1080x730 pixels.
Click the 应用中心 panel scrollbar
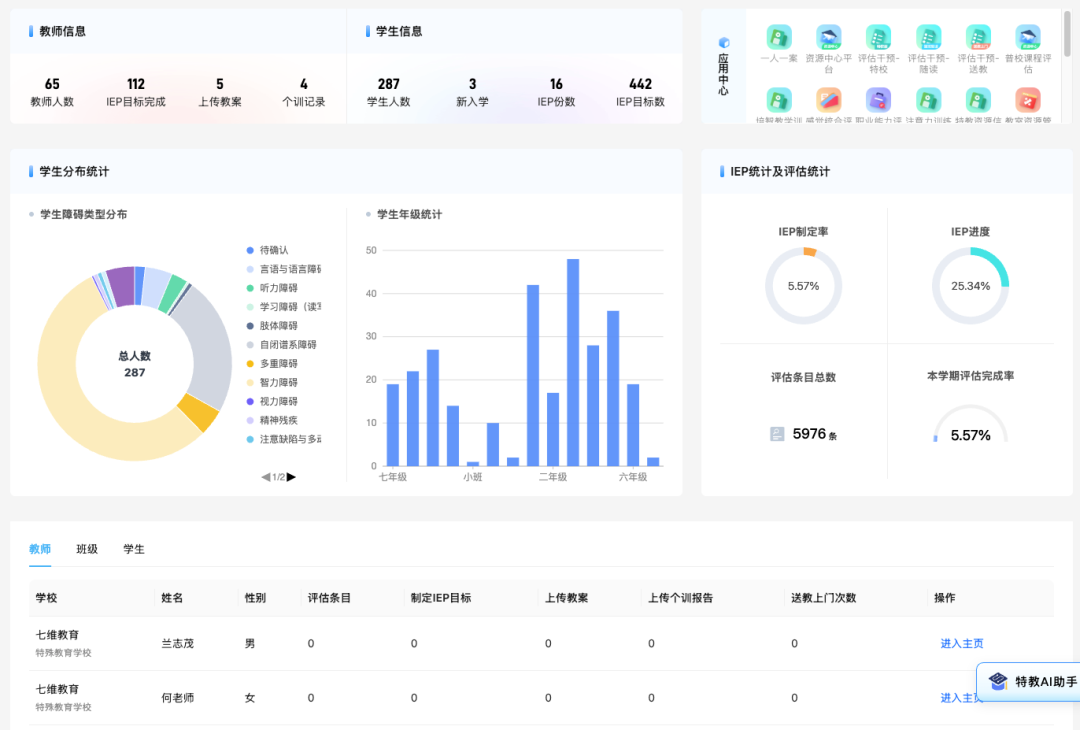pyautogui.click(x=1068, y=33)
